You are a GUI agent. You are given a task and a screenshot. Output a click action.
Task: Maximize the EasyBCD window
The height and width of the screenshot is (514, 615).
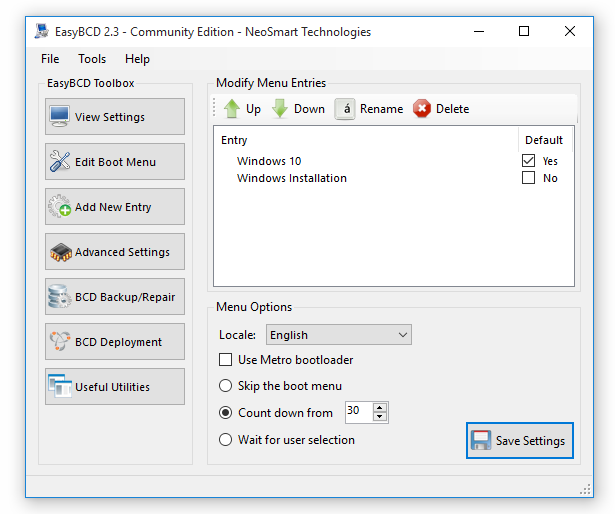(524, 31)
